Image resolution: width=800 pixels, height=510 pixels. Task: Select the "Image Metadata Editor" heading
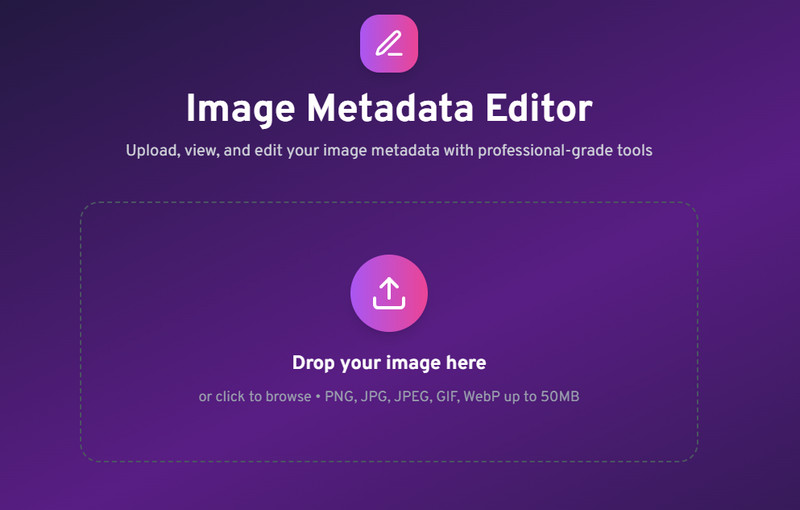pos(389,108)
